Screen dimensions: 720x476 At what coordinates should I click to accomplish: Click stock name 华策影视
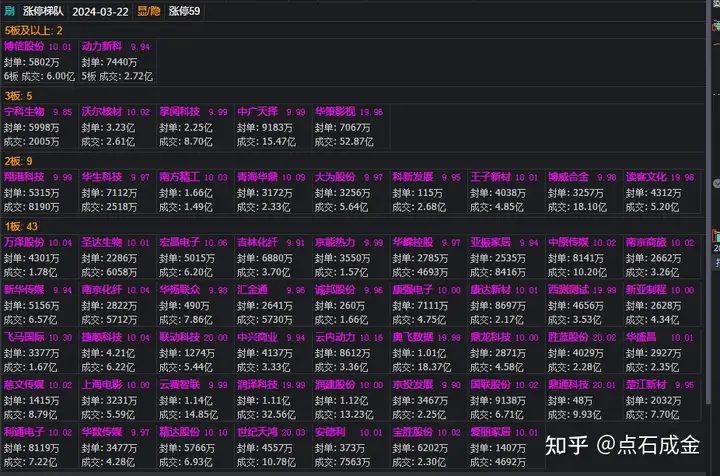[x=335, y=112]
